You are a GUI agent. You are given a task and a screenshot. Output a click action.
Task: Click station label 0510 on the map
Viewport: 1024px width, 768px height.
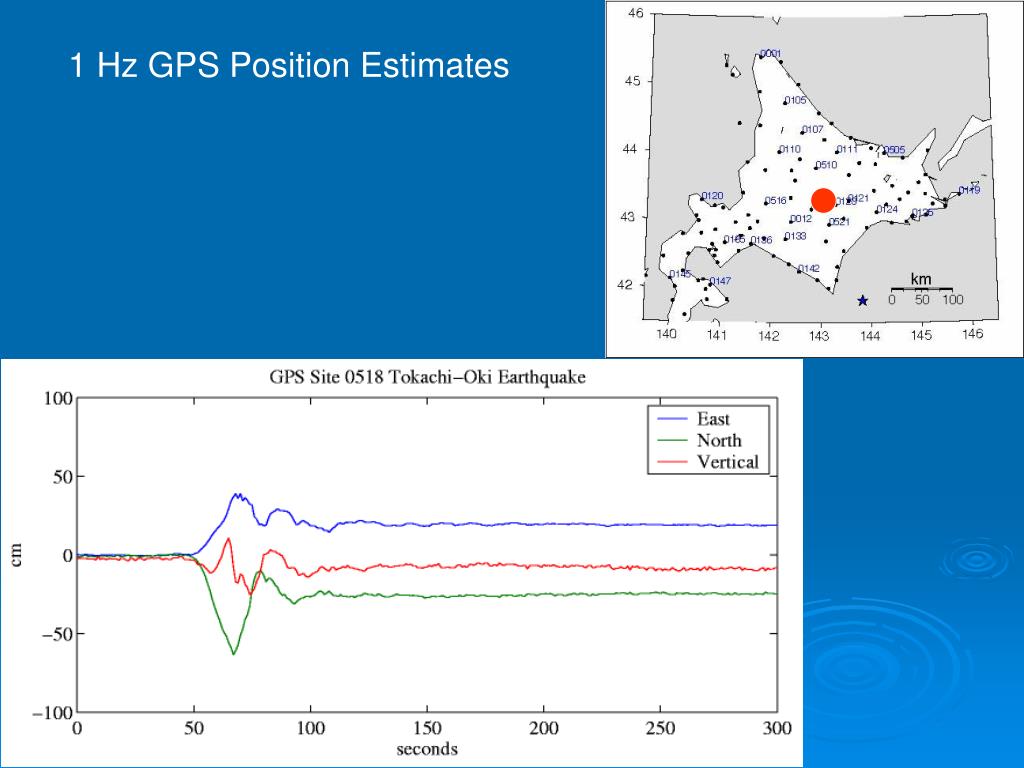point(826,165)
